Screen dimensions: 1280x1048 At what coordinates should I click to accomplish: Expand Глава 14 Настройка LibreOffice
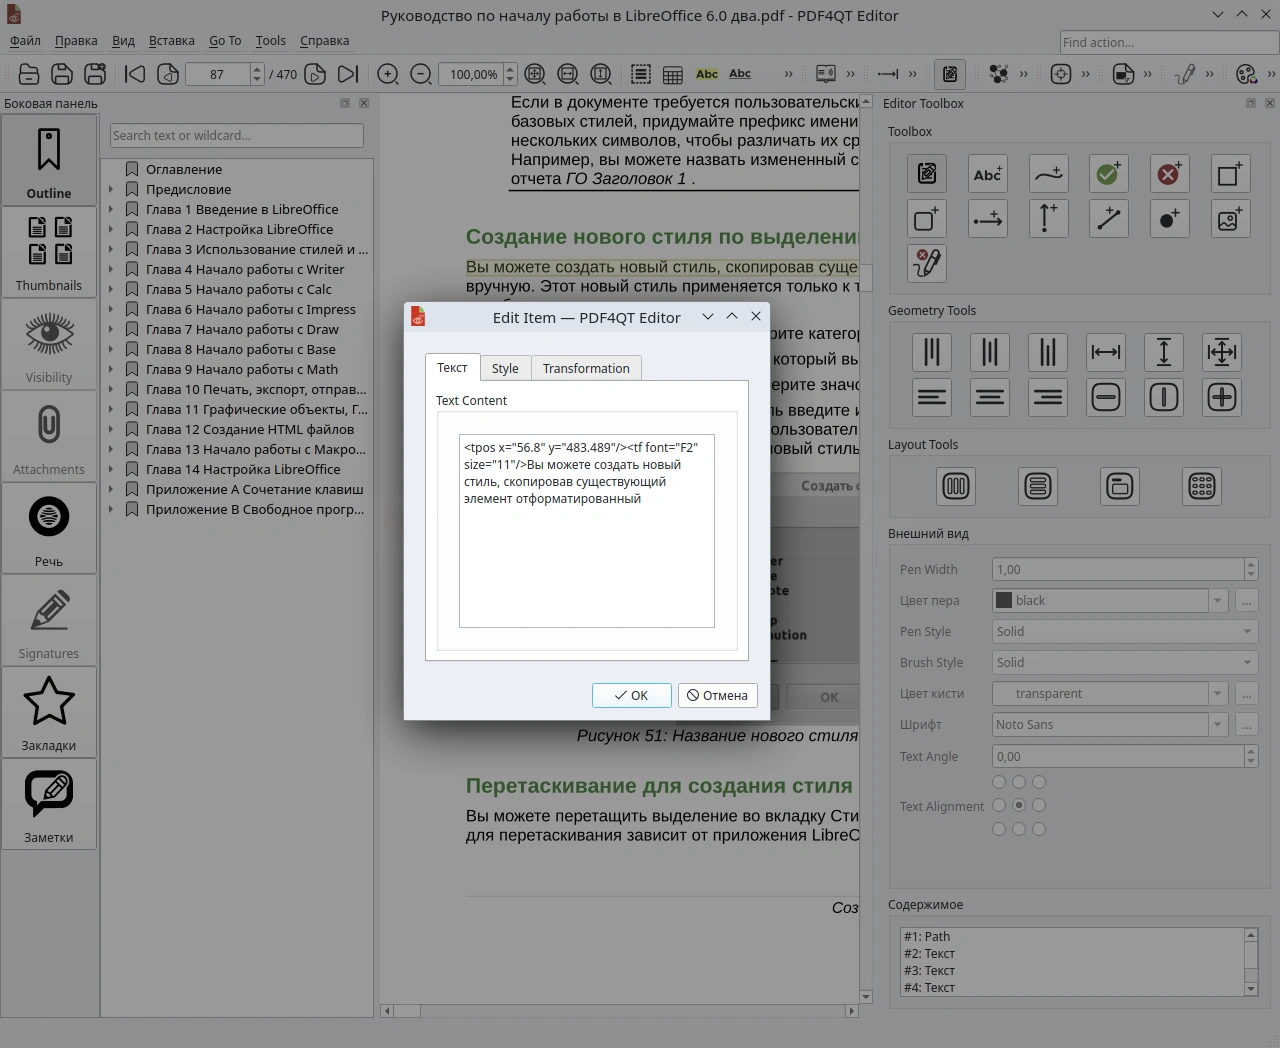pyautogui.click(x=111, y=469)
